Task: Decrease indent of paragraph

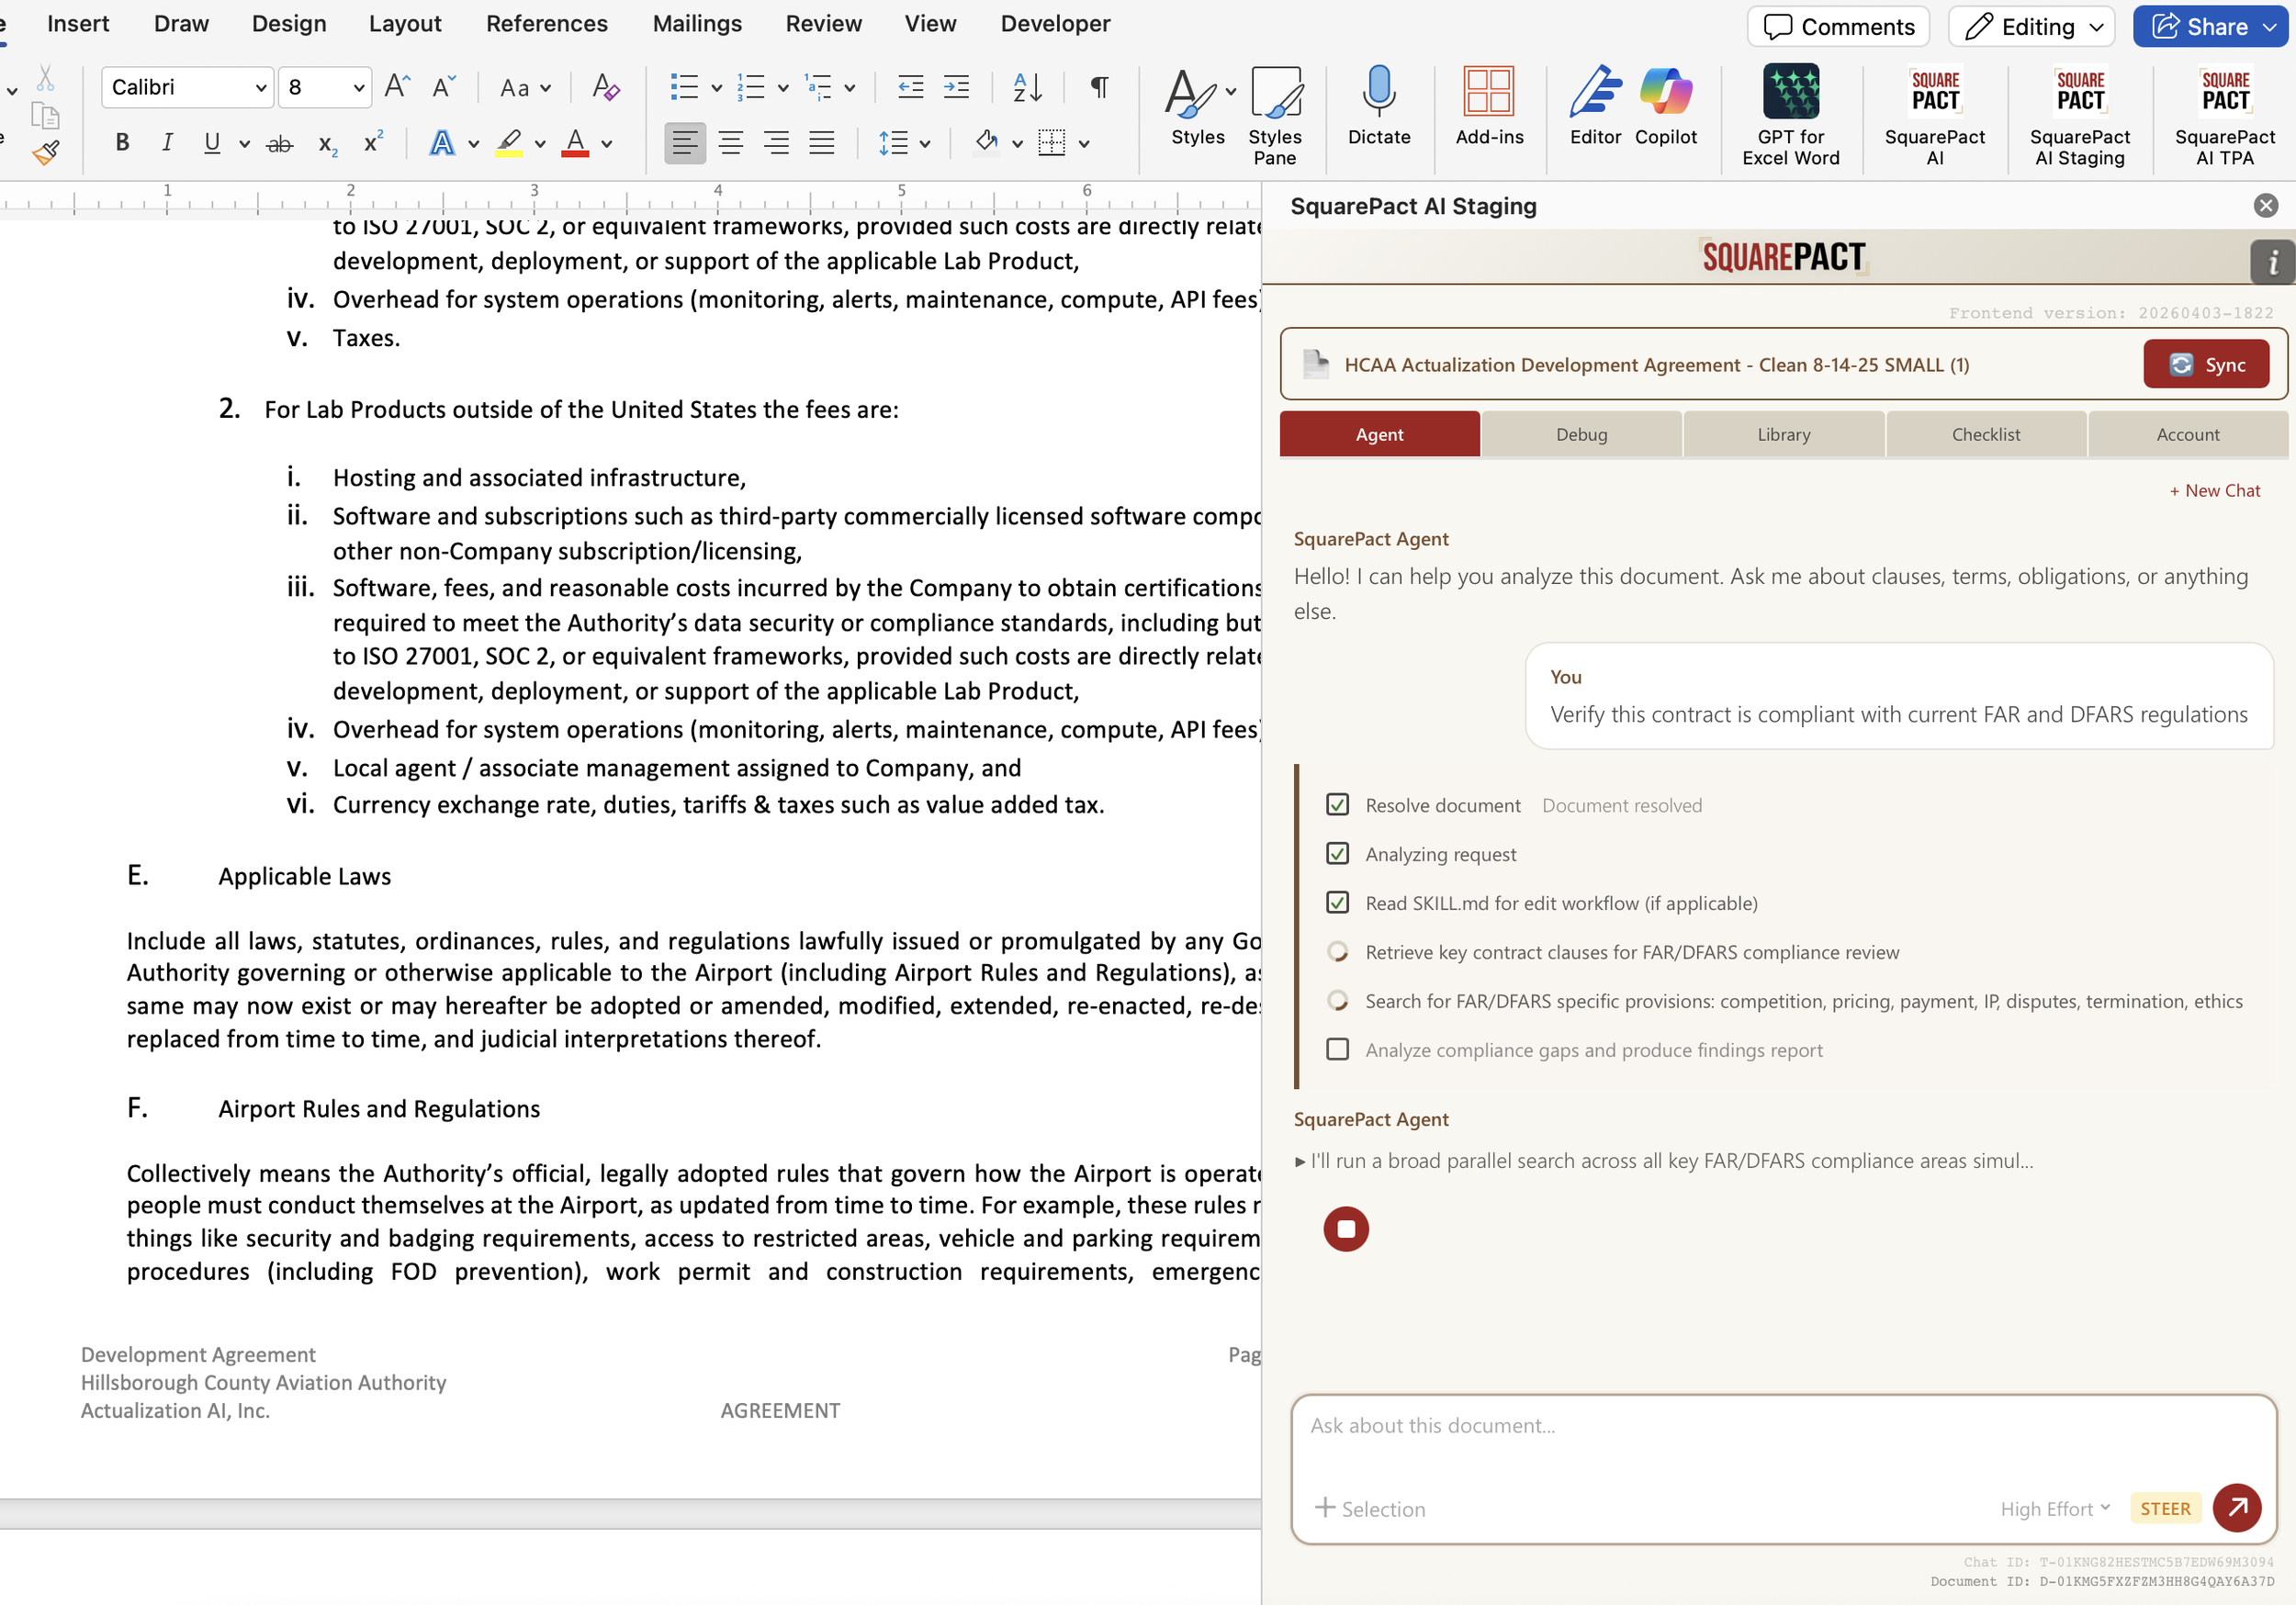Action: [x=910, y=87]
